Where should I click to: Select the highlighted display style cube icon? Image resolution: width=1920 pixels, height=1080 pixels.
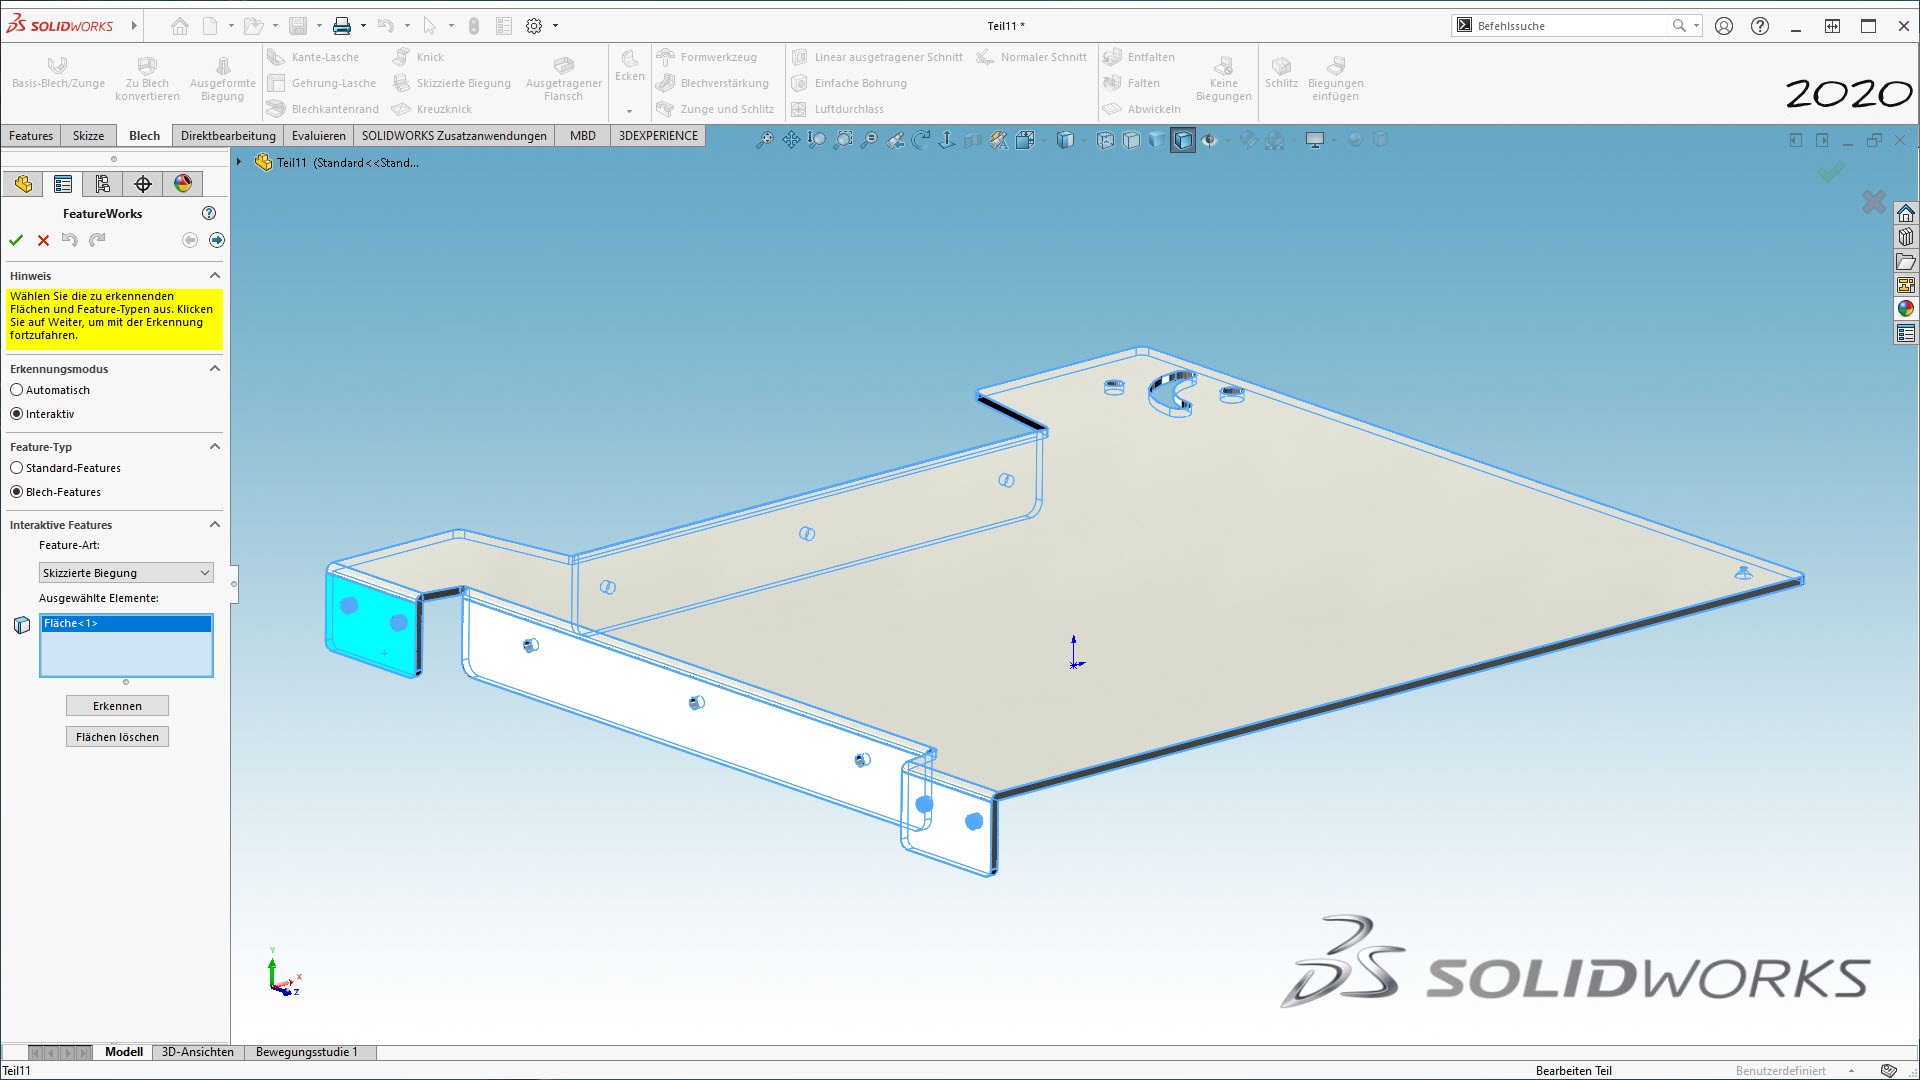(x=1183, y=140)
